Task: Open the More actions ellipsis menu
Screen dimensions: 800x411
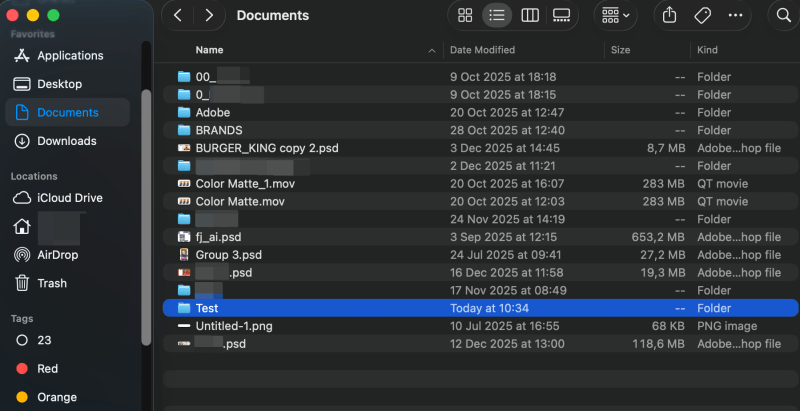Action: pos(735,15)
